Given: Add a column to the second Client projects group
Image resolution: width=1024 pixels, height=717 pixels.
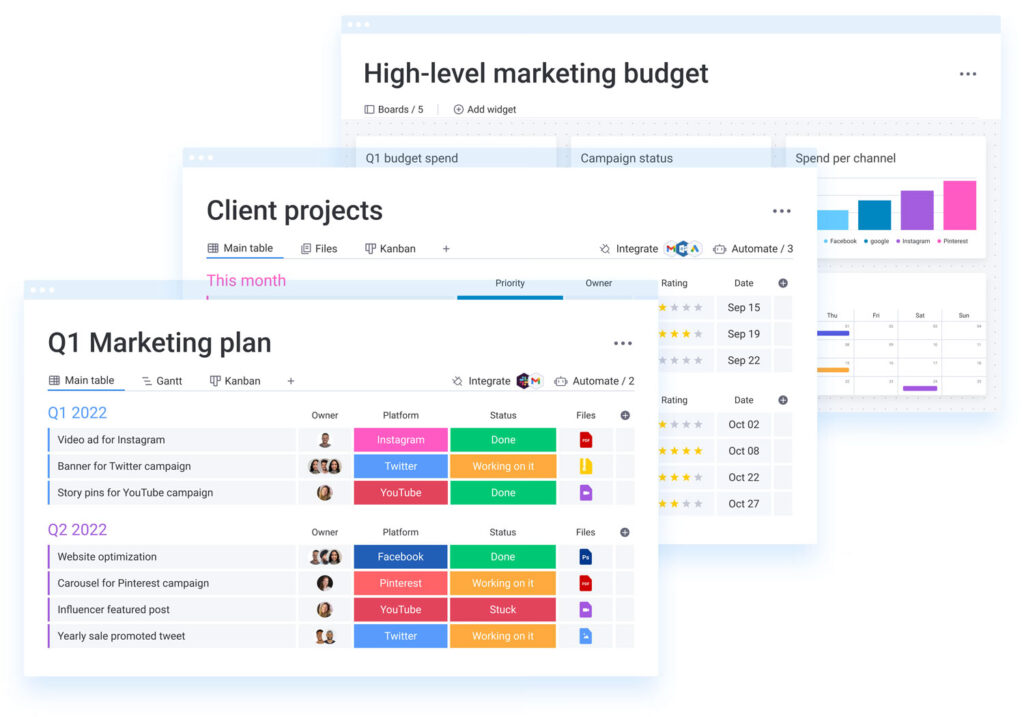Looking at the screenshot, I should 783,400.
